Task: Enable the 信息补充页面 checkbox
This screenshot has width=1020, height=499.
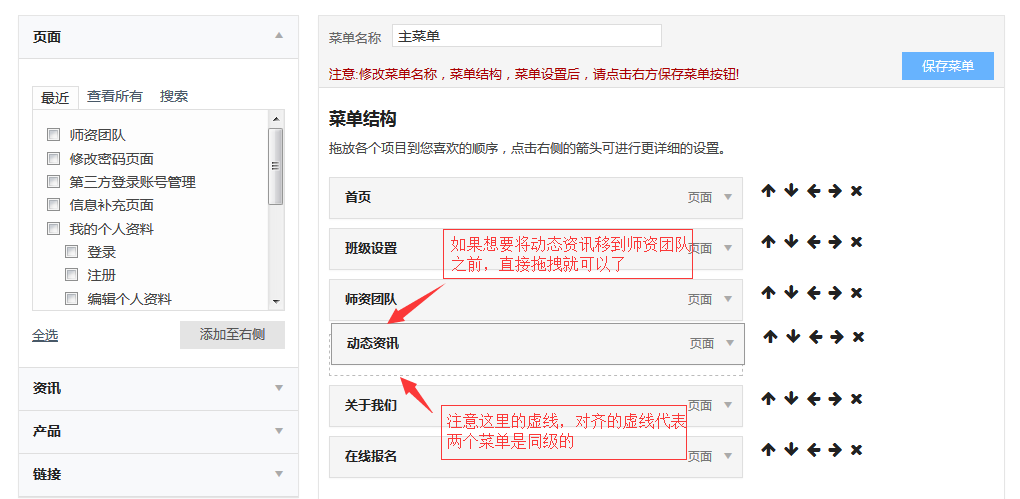Action: tap(53, 205)
